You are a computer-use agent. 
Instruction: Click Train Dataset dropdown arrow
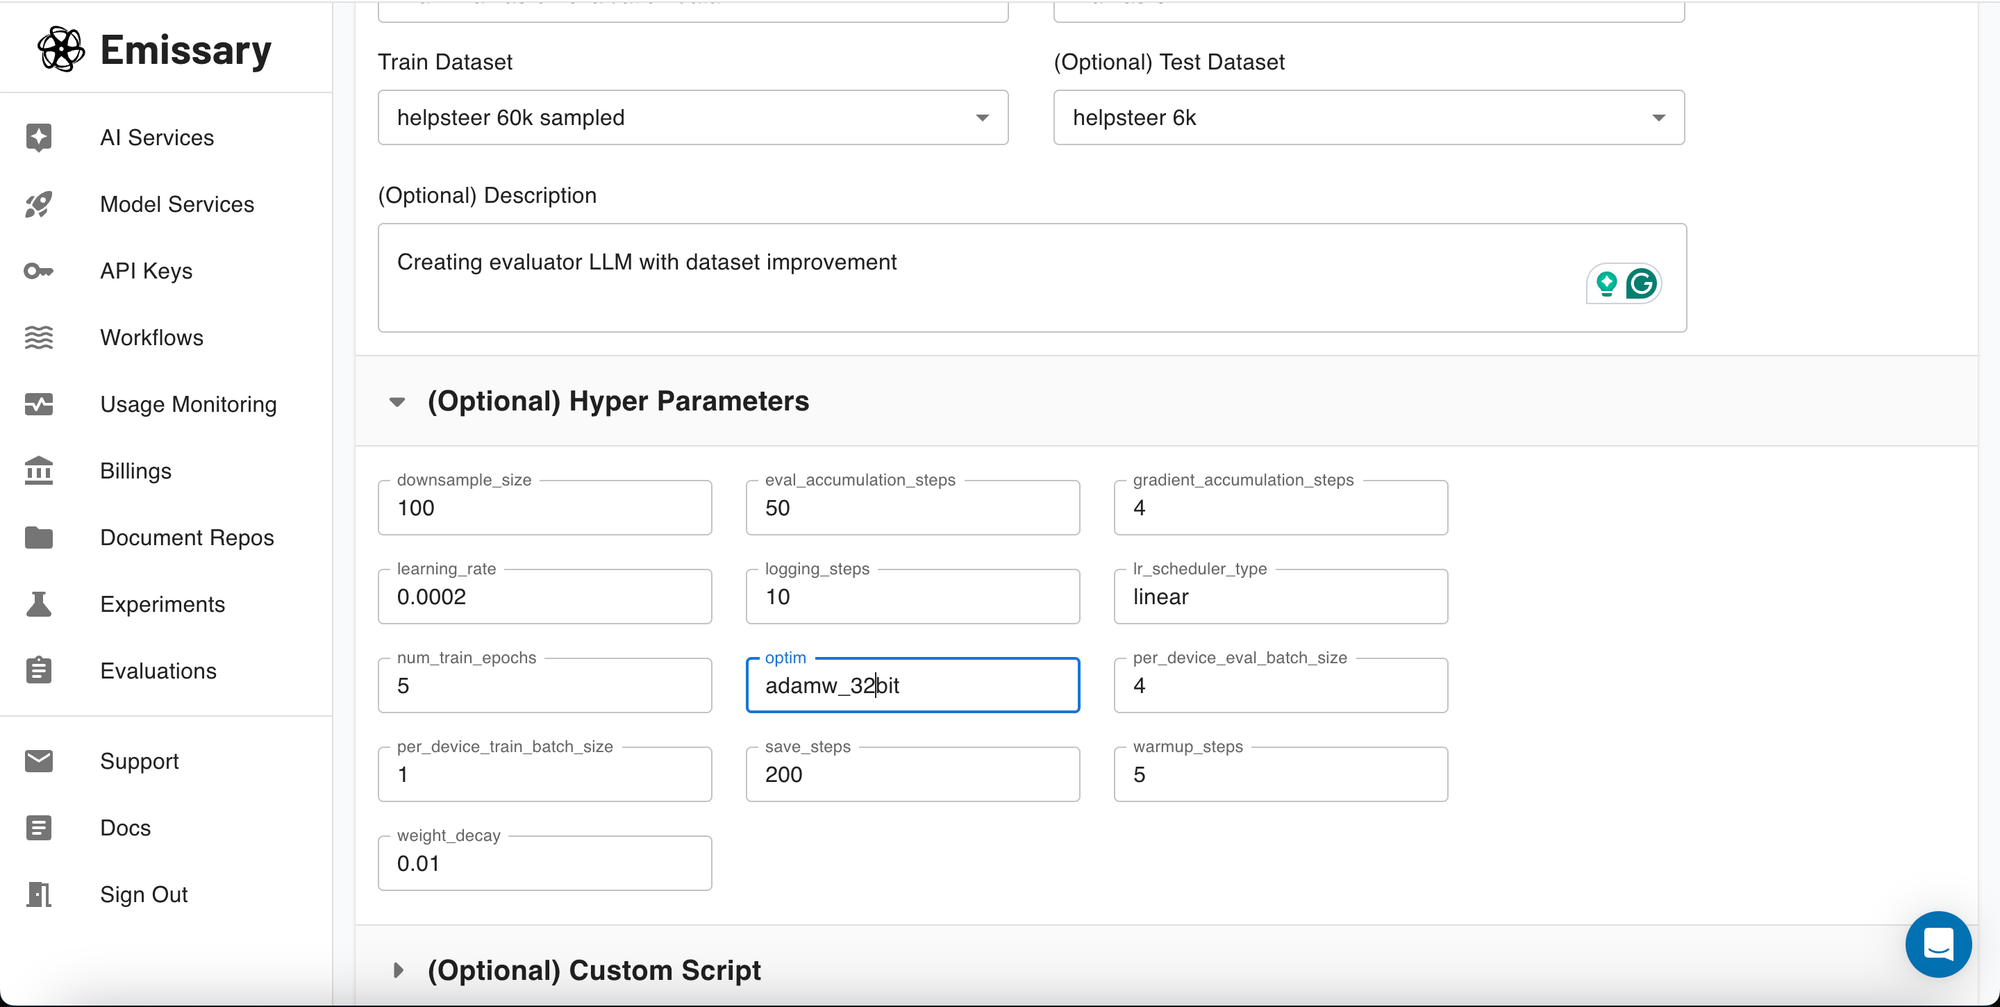coord(983,118)
